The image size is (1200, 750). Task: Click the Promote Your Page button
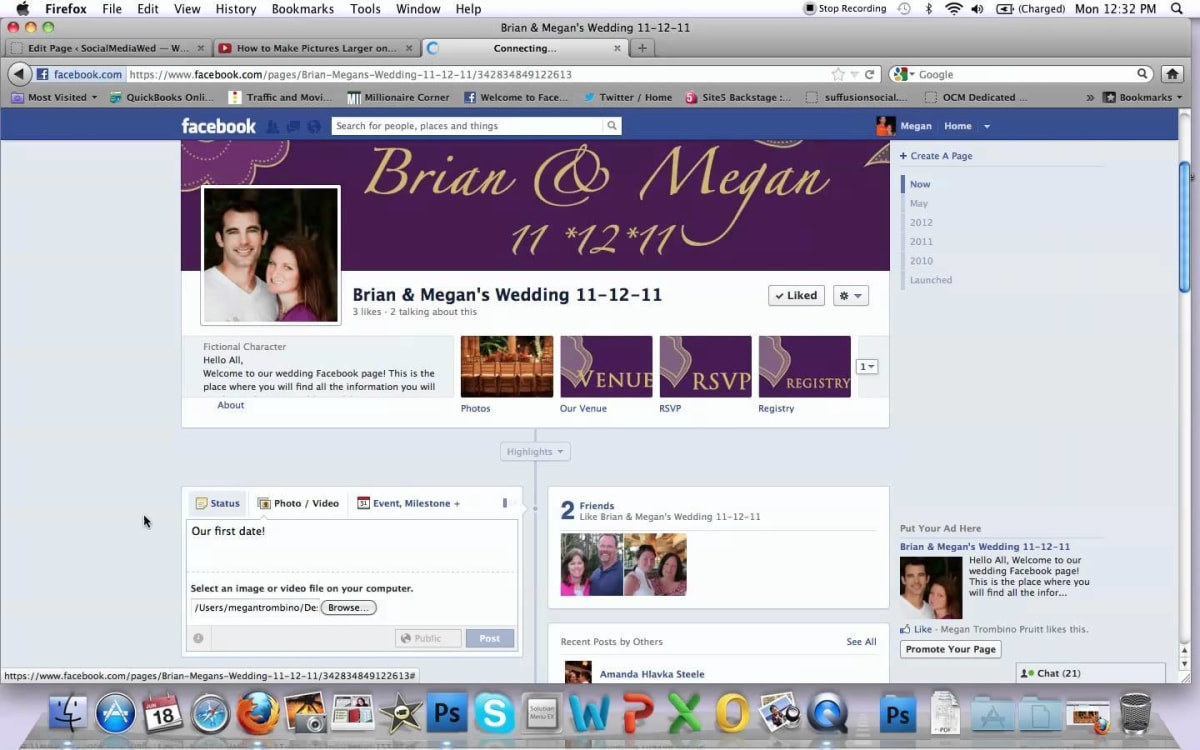tap(950, 649)
